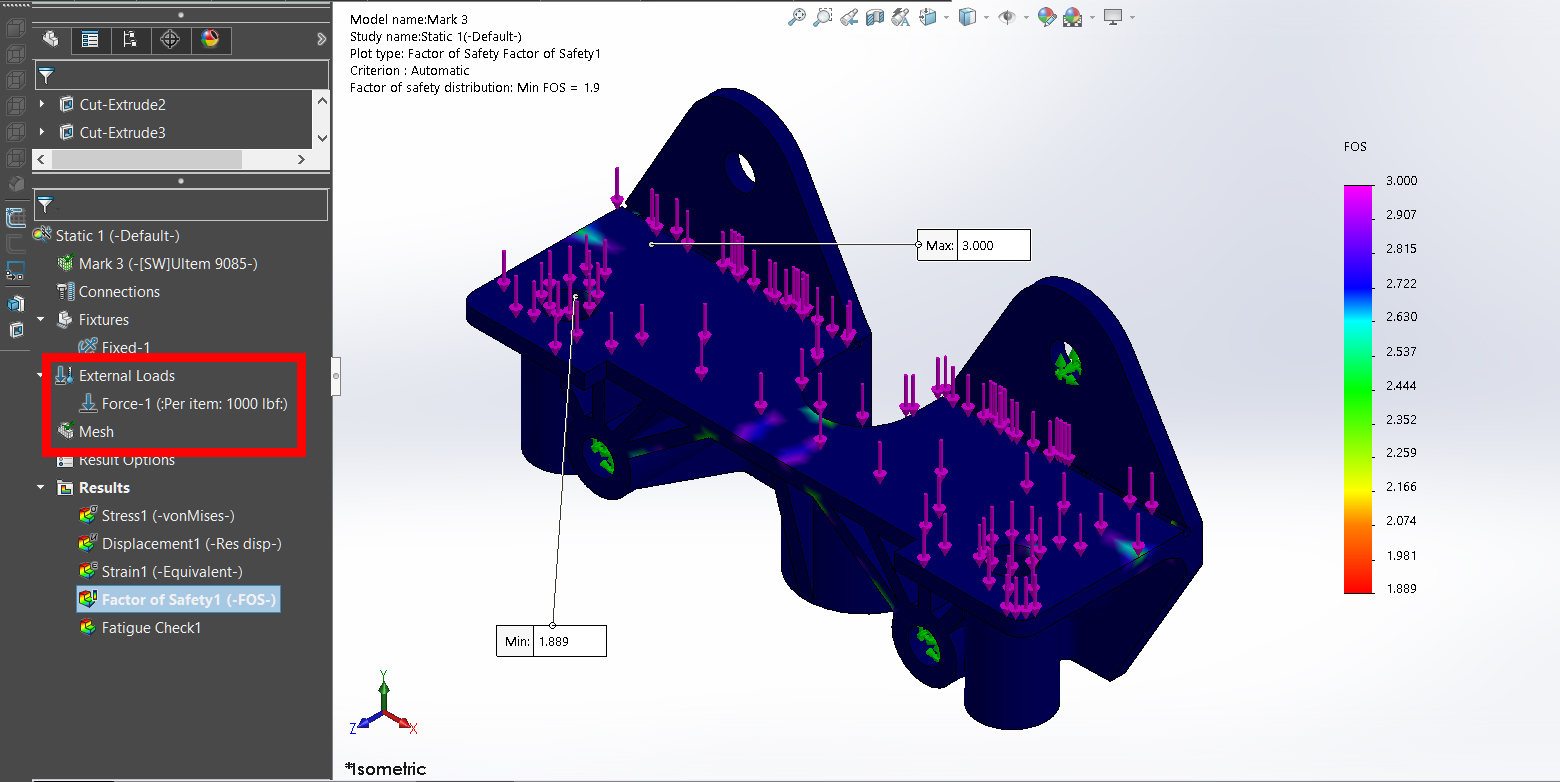
Task: Open View Orientation dropdown arrow
Action: 945,18
